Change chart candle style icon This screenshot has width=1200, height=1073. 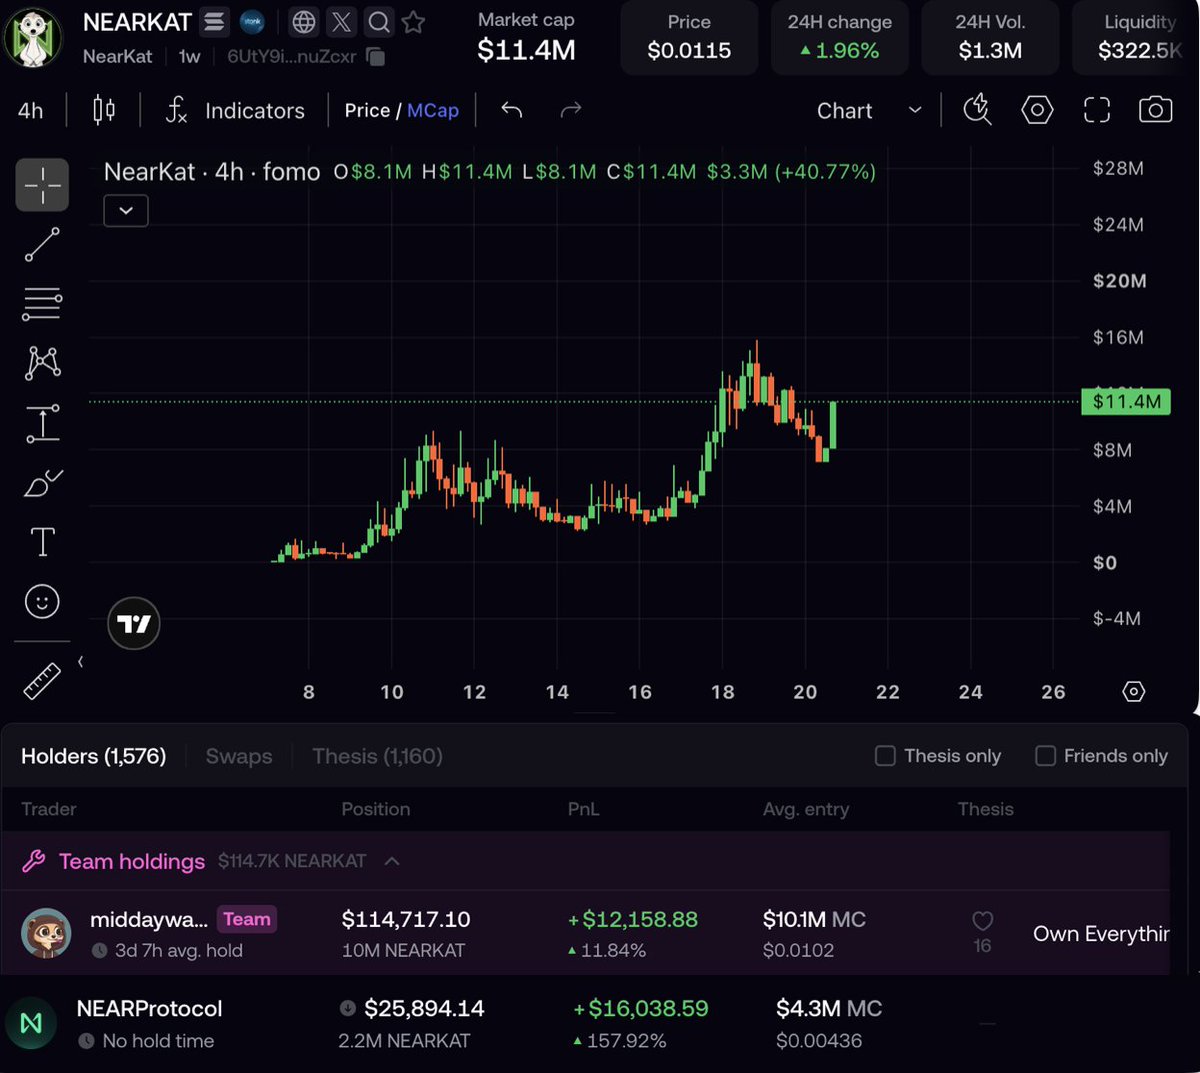[x=104, y=110]
